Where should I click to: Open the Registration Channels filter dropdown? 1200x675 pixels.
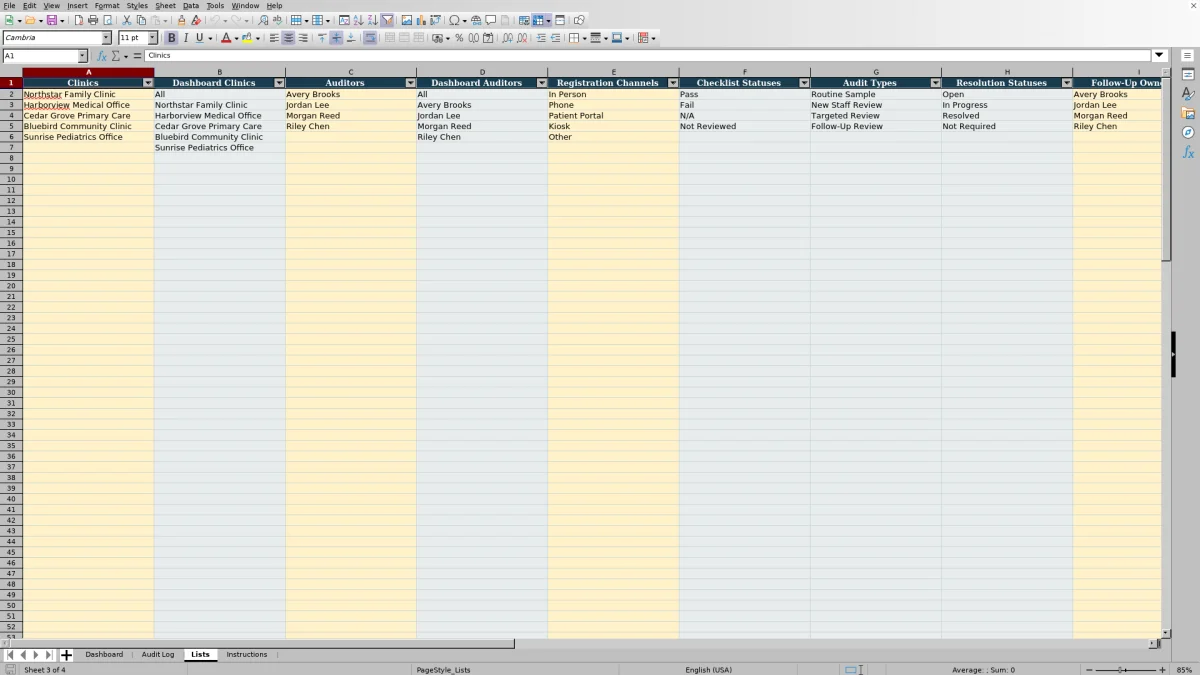tap(673, 83)
